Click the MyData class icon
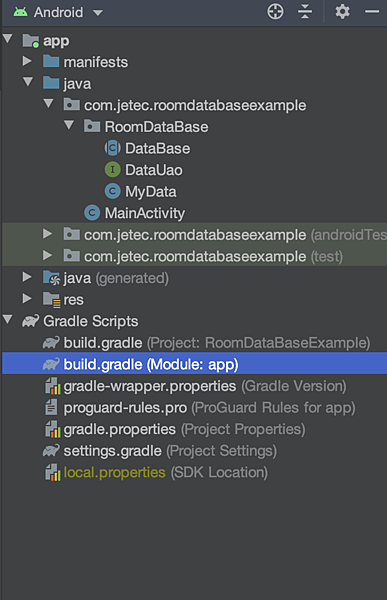Viewport: 387px width, 600px height. (113, 191)
